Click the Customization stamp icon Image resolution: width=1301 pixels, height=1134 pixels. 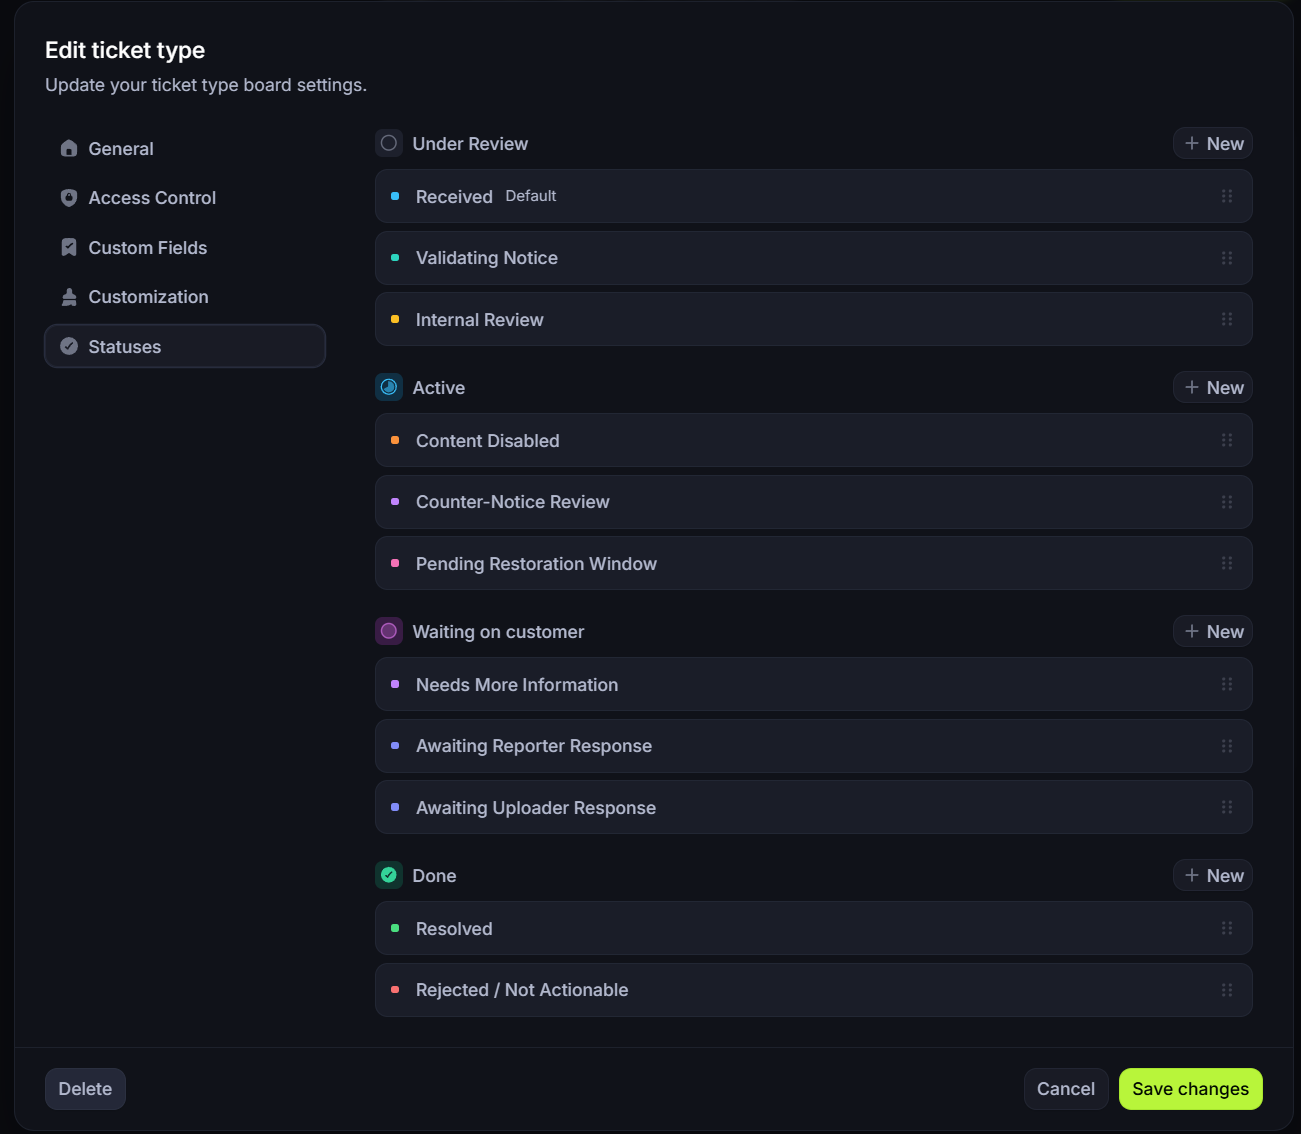pyautogui.click(x=69, y=297)
